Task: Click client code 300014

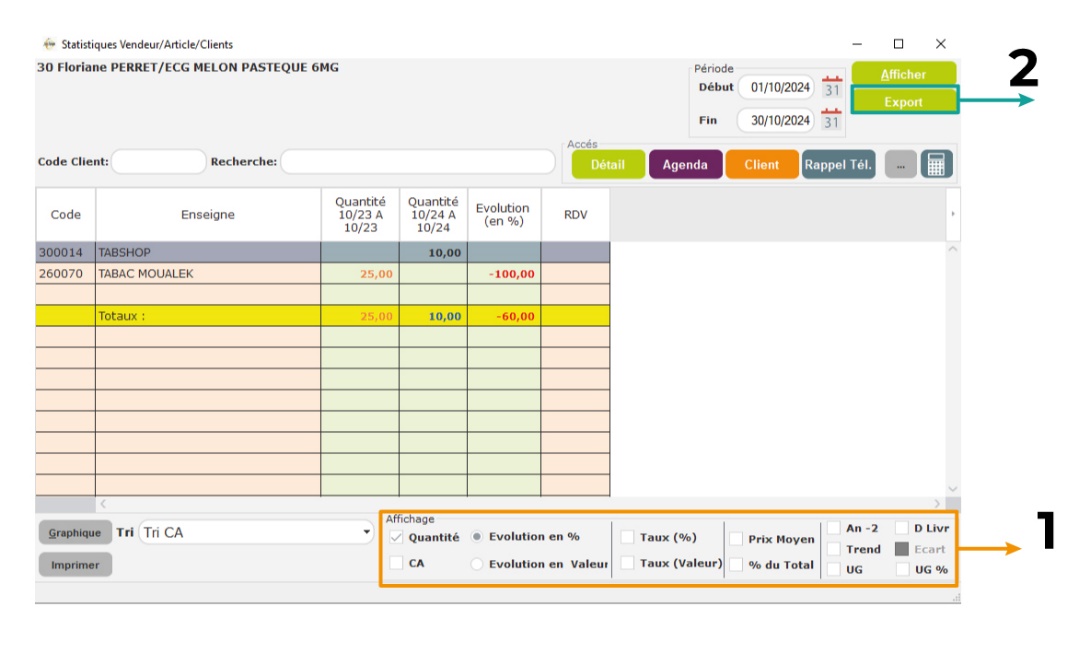Action: pos(61,253)
